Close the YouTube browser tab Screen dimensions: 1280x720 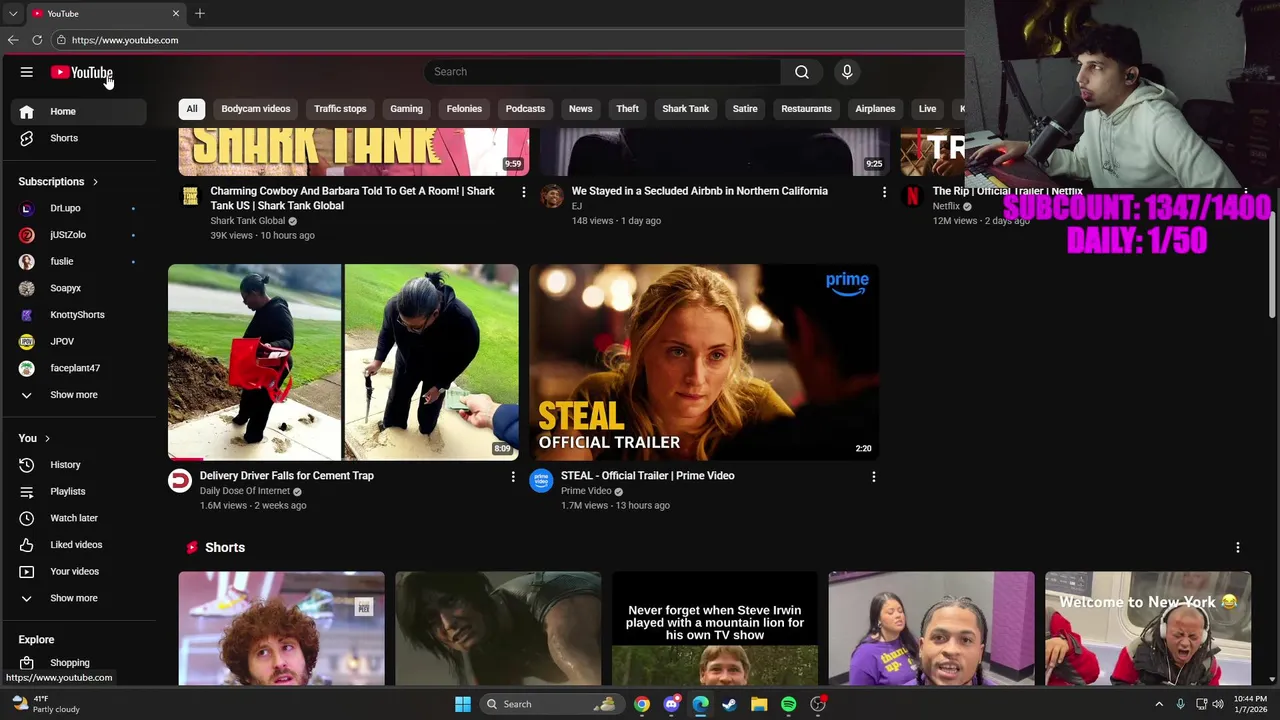[176, 13]
